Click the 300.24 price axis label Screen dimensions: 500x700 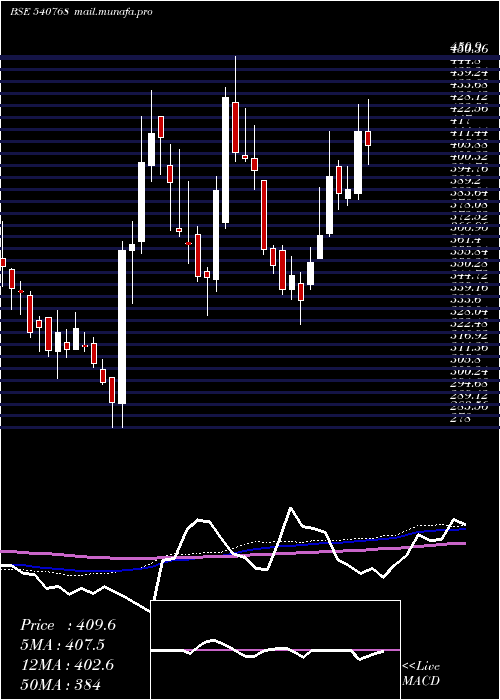coord(468,371)
